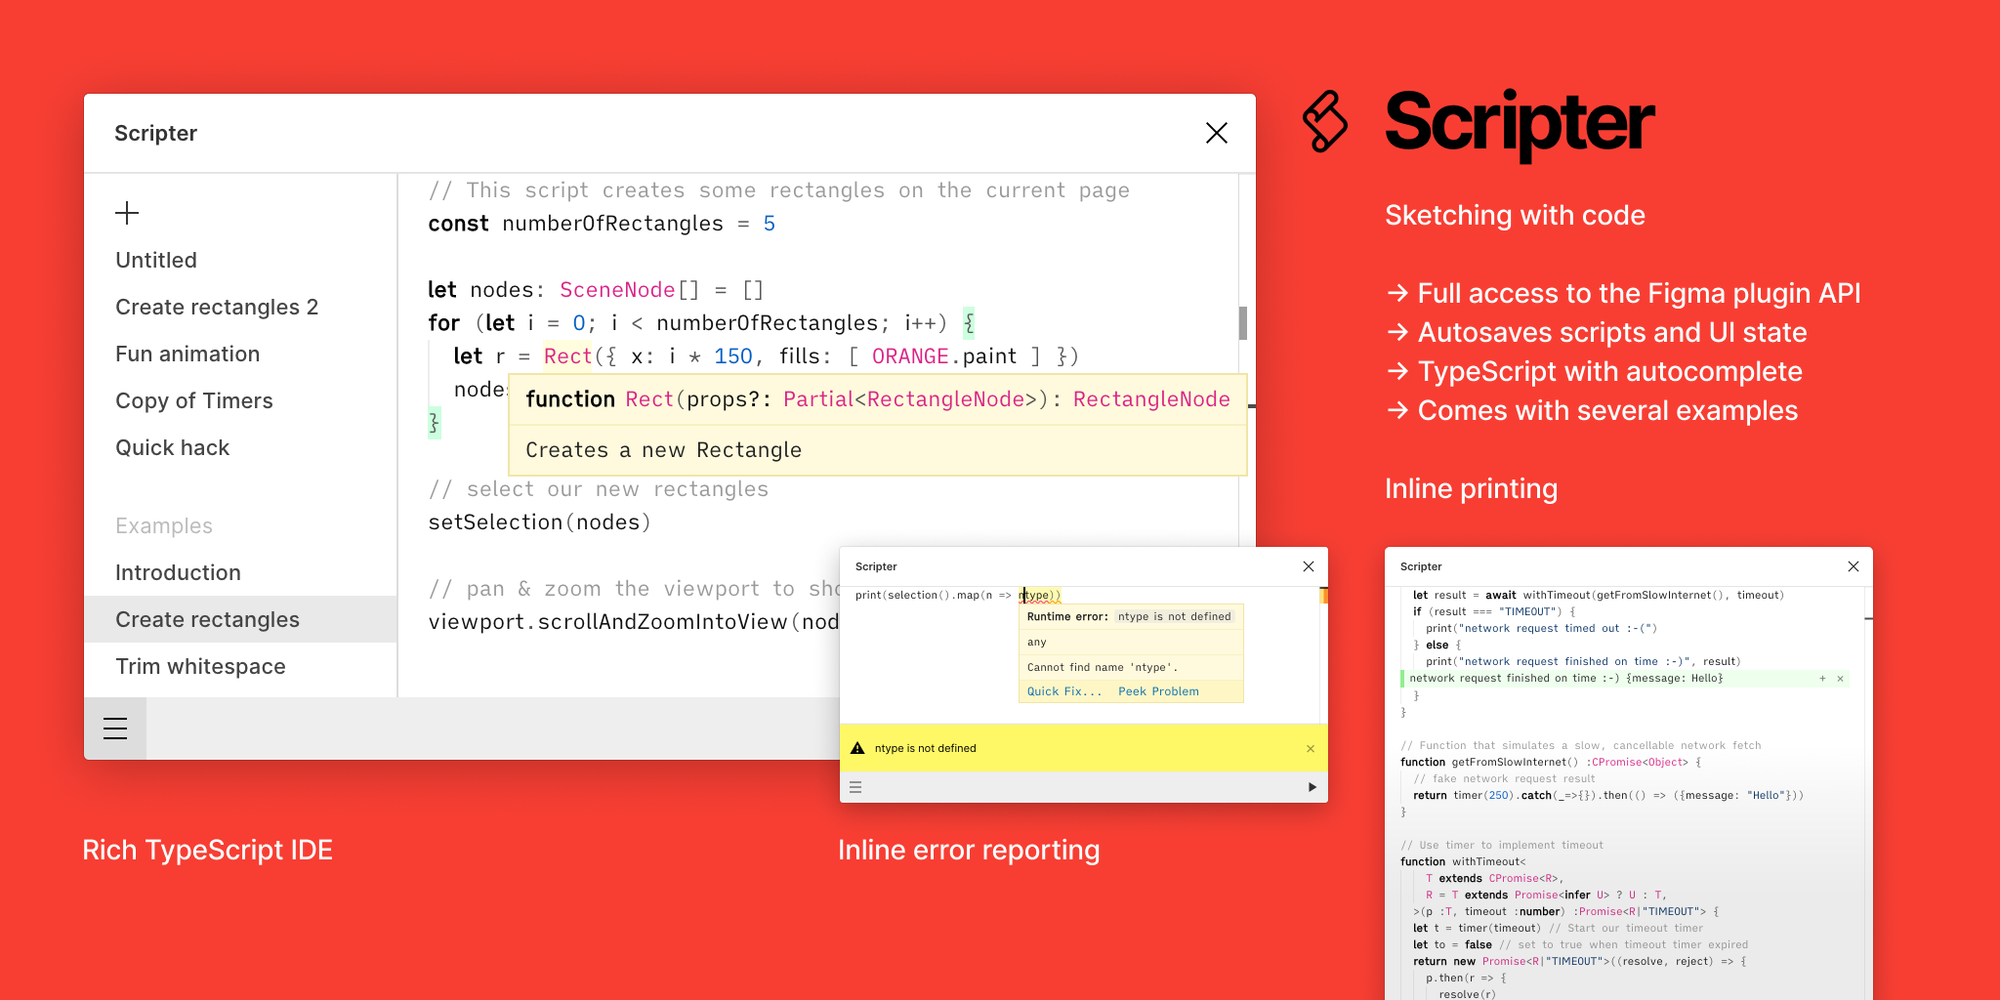Click 'Peek Problem' in the error popup
The image size is (2000, 1000).
1157,691
